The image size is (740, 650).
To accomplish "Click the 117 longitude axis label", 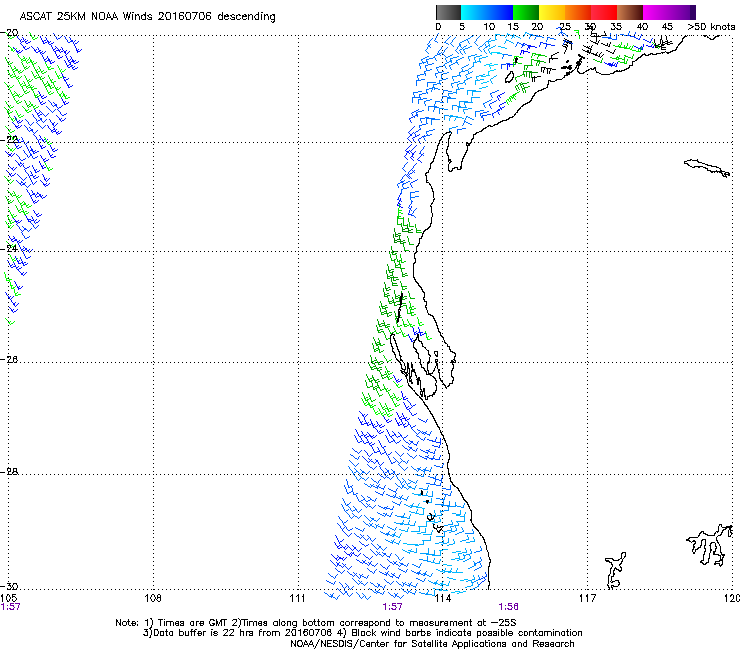I will [588, 598].
